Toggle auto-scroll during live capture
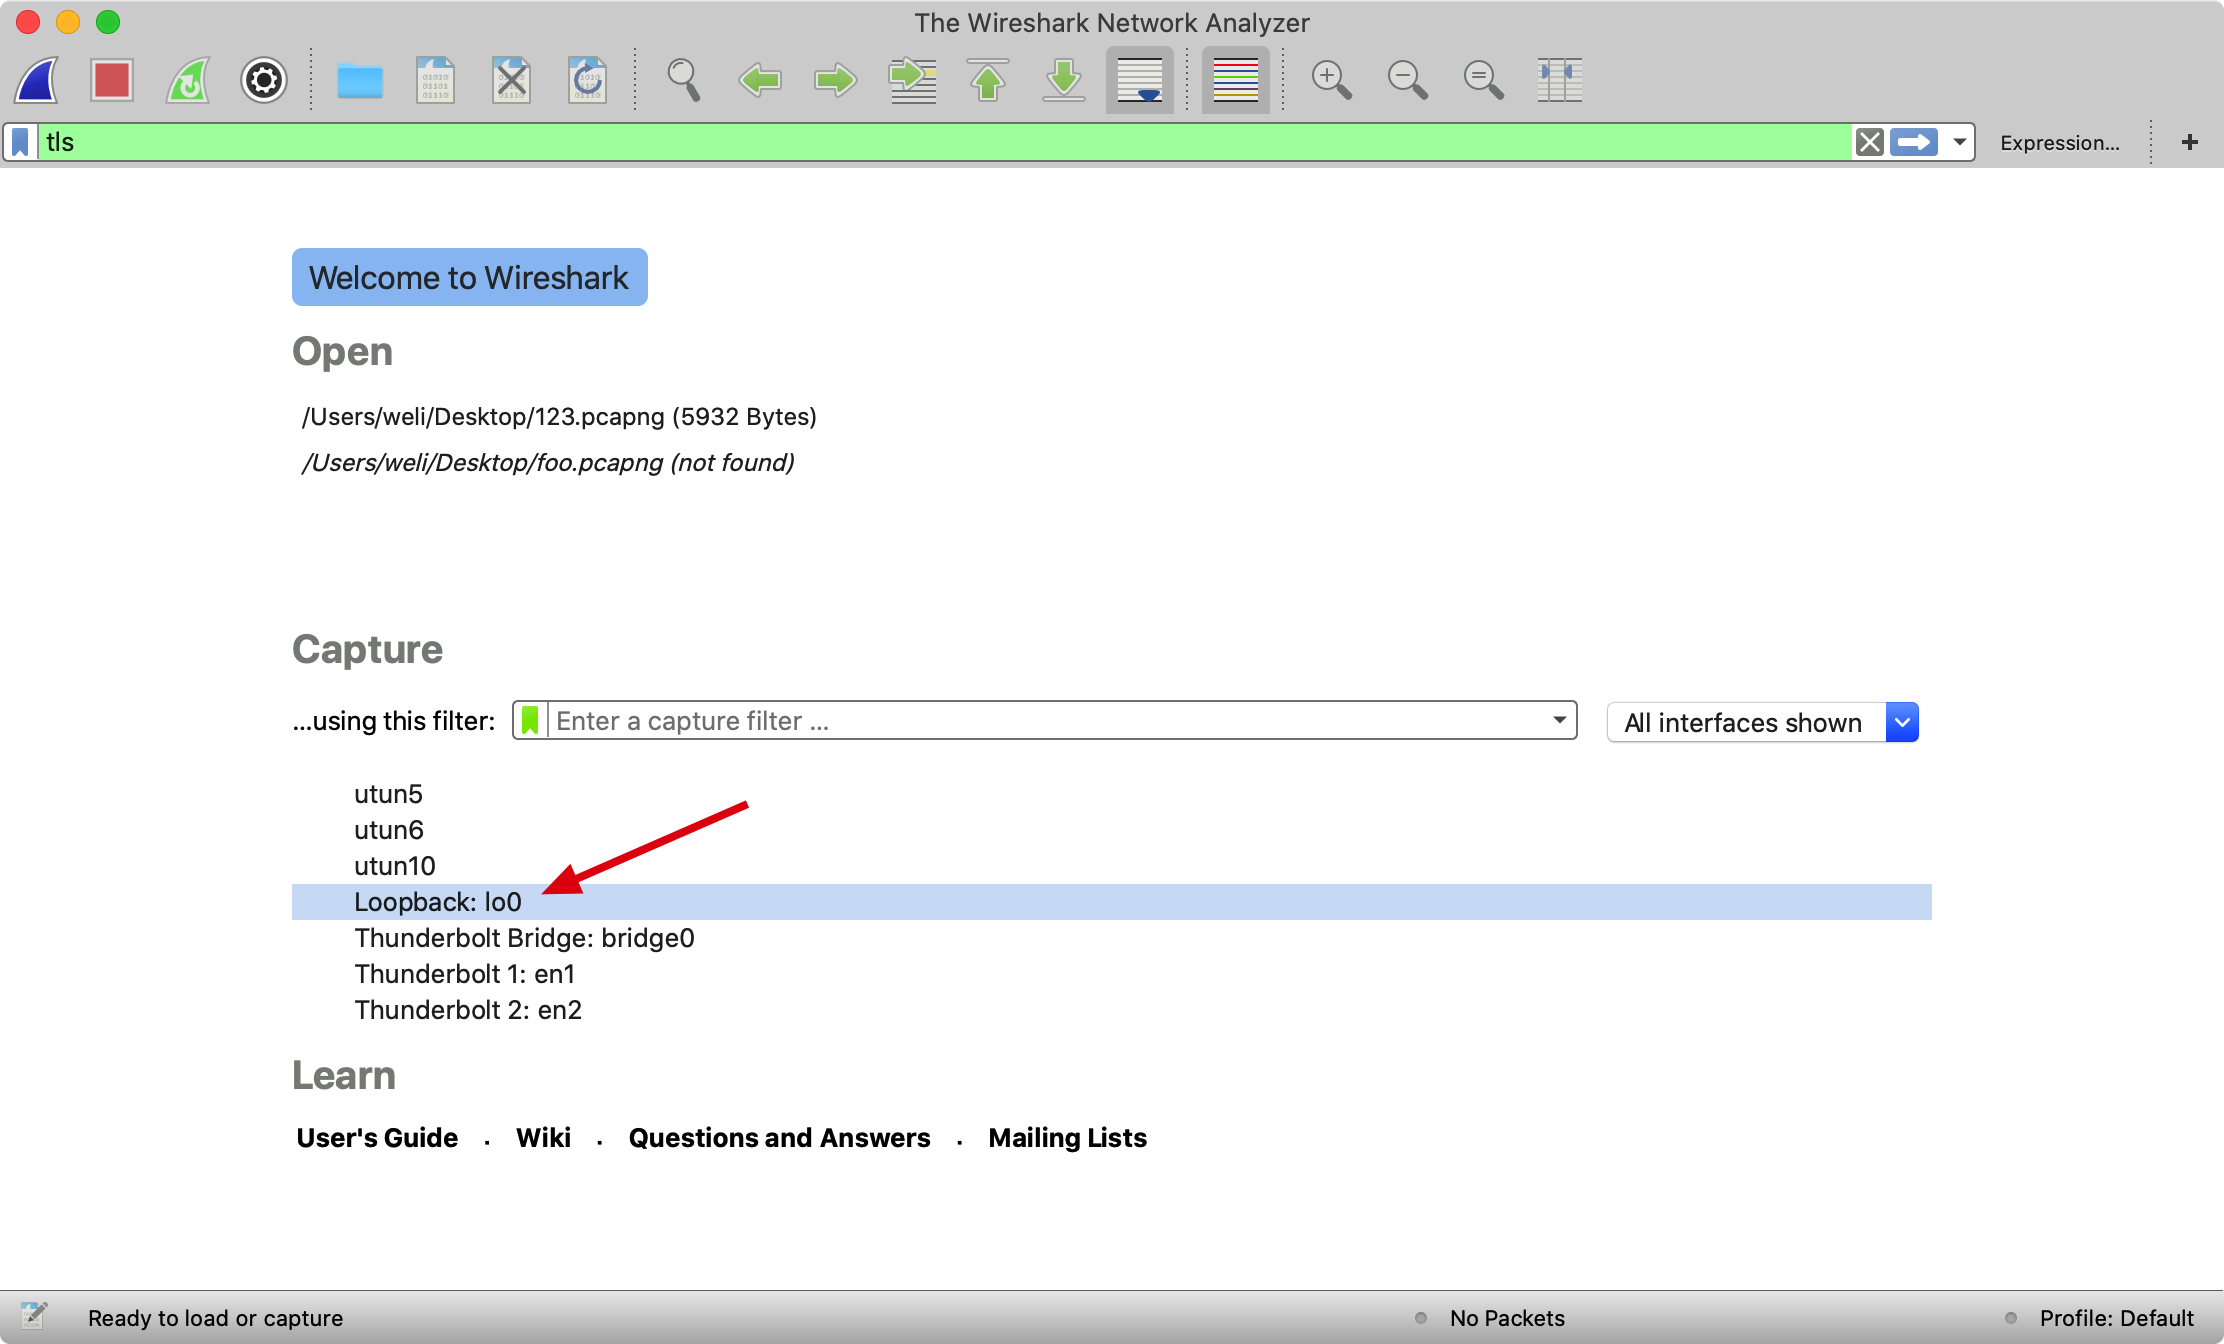The width and height of the screenshot is (2224, 1344). click(x=1140, y=80)
